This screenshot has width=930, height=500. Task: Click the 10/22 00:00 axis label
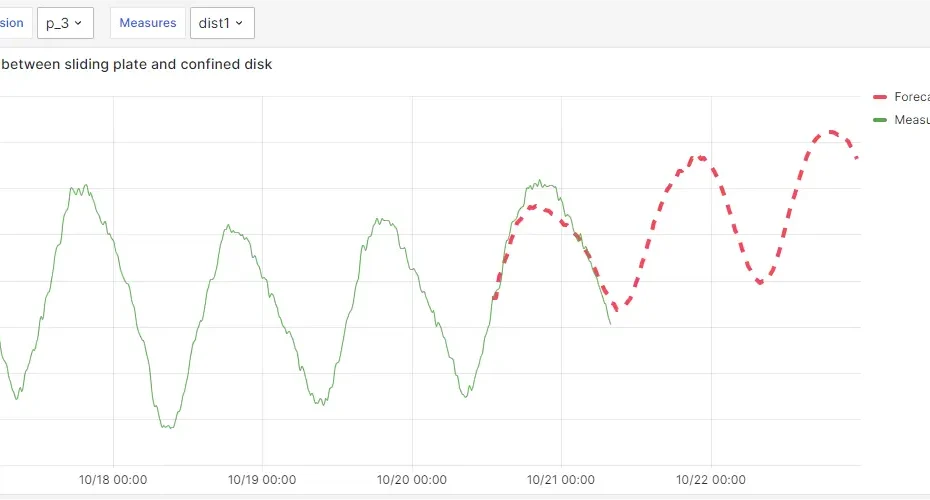pyautogui.click(x=711, y=480)
